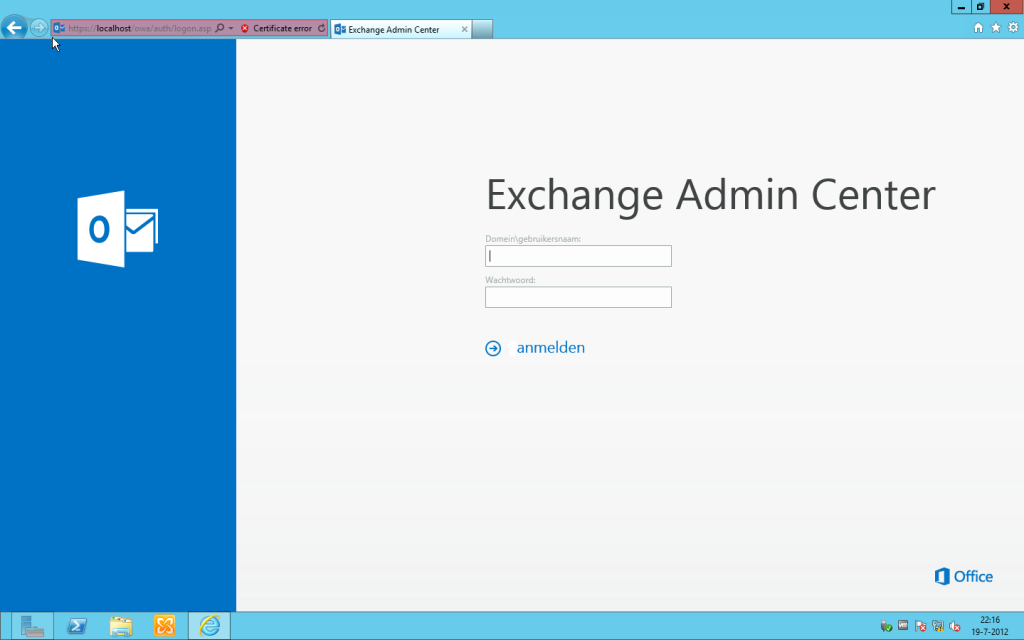Open Favorites with the star icon
Image resolution: width=1024 pixels, height=640 pixels.
click(x=996, y=27)
